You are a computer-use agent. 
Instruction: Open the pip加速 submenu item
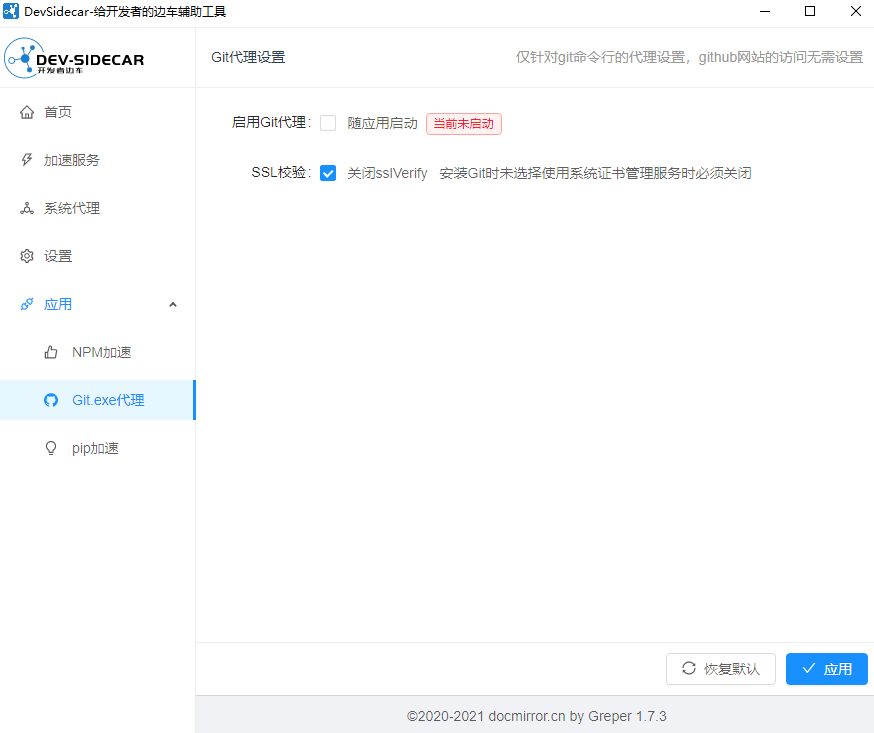pos(98,448)
